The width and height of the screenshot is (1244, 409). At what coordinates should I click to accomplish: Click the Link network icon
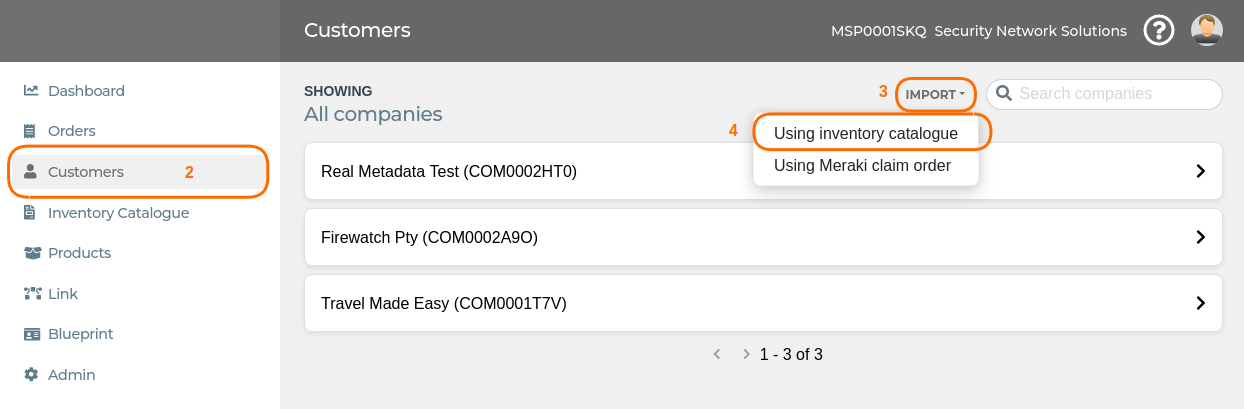point(31,294)
